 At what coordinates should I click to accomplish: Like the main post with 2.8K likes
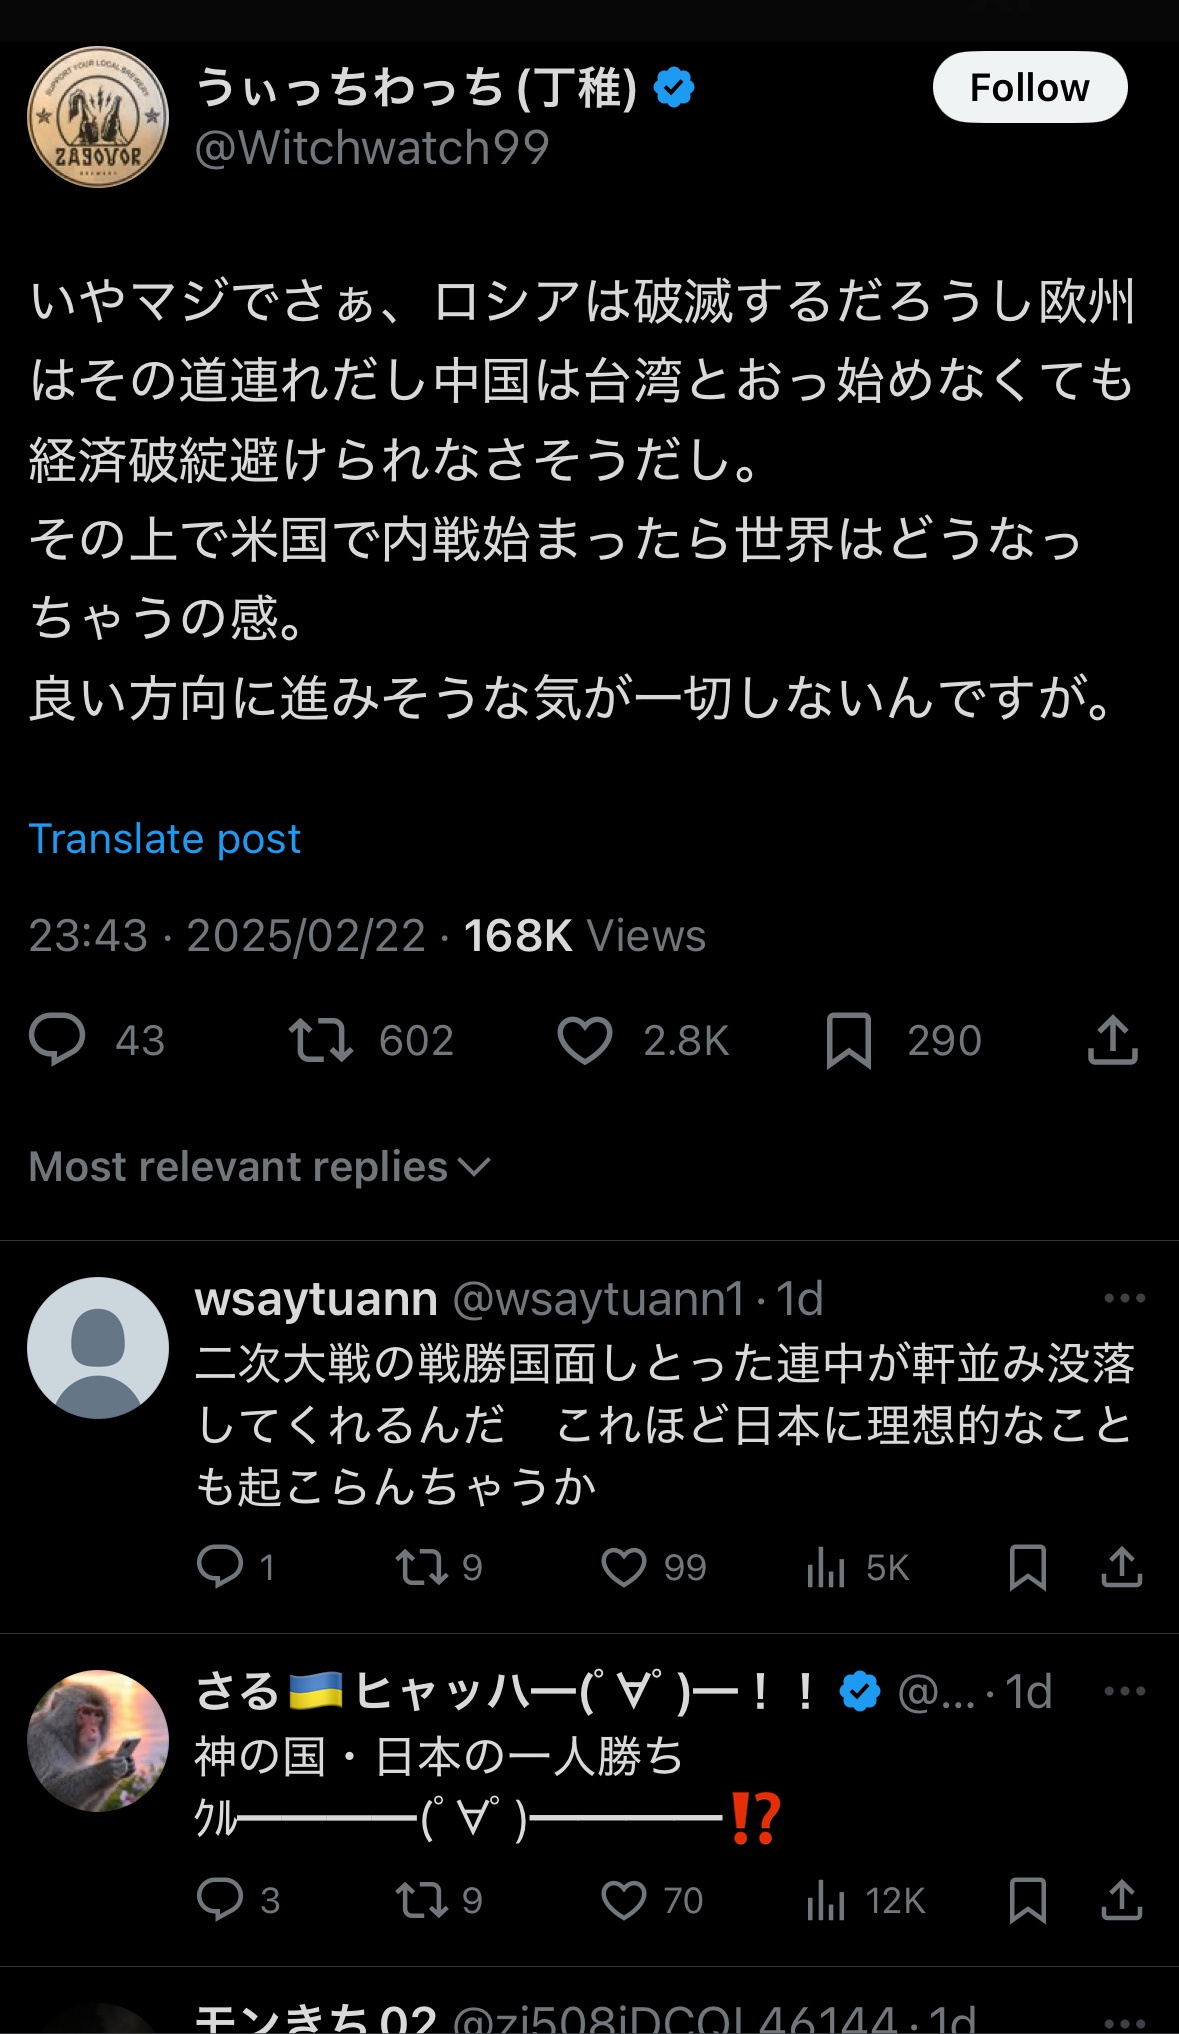[585, 1039]
